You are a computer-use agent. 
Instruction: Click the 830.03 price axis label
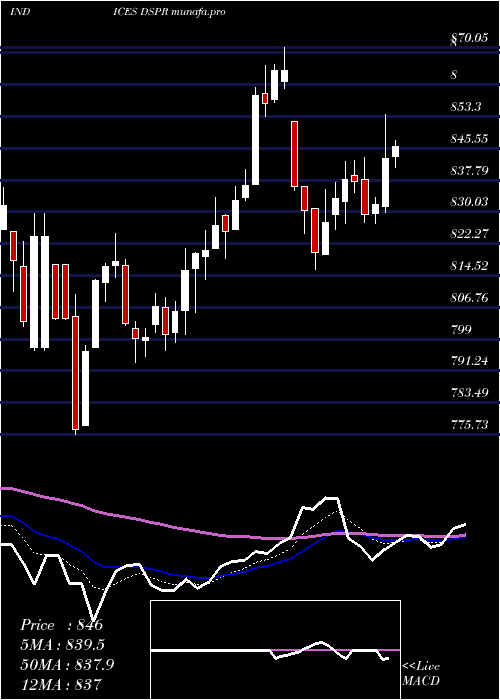pos(469,202)
